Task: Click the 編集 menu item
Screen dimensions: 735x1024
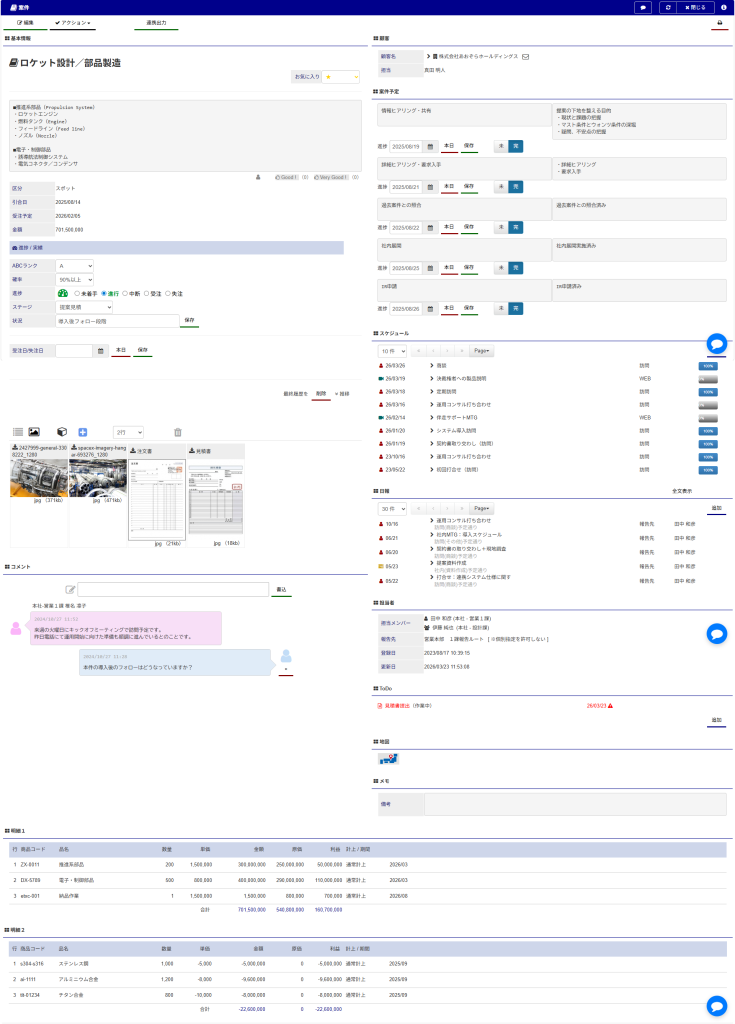Action: (26, 22)
